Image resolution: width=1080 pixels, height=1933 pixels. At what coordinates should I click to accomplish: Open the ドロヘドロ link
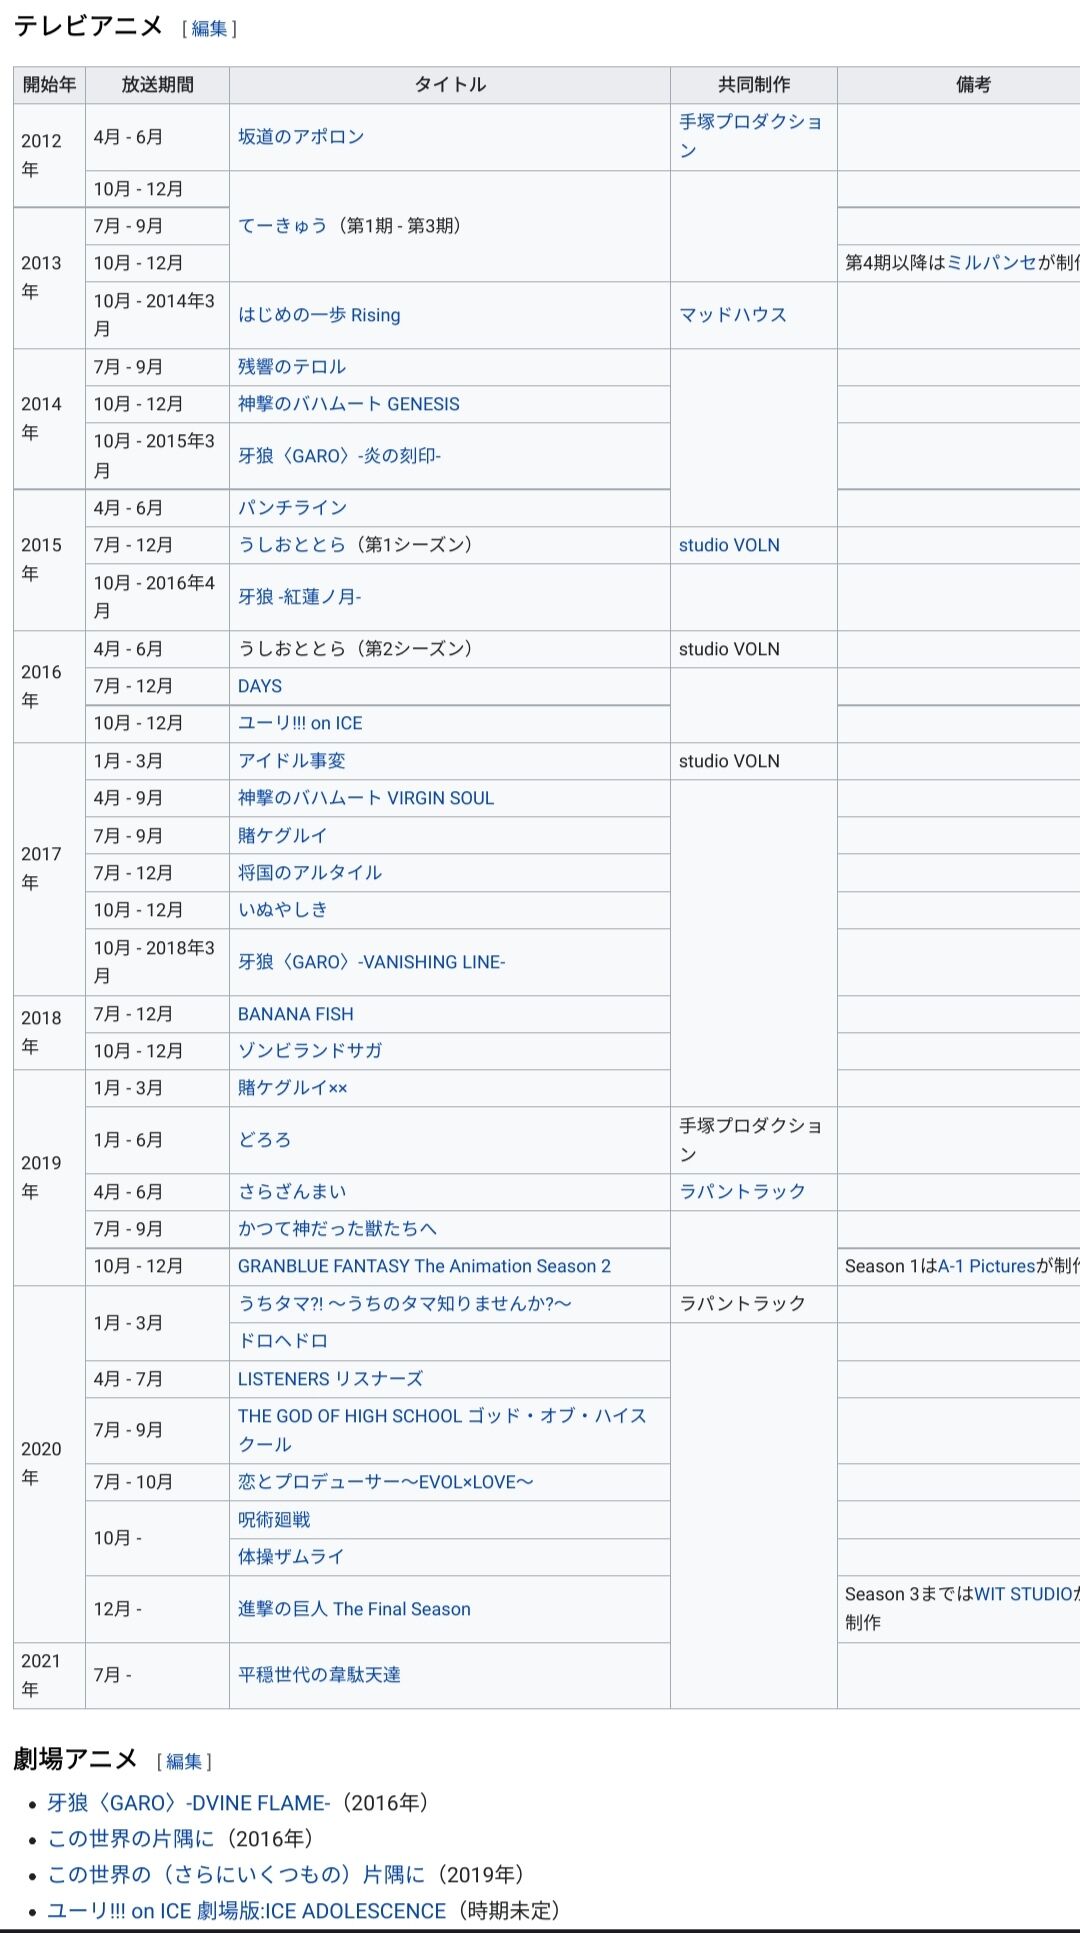click(283, 1341)
